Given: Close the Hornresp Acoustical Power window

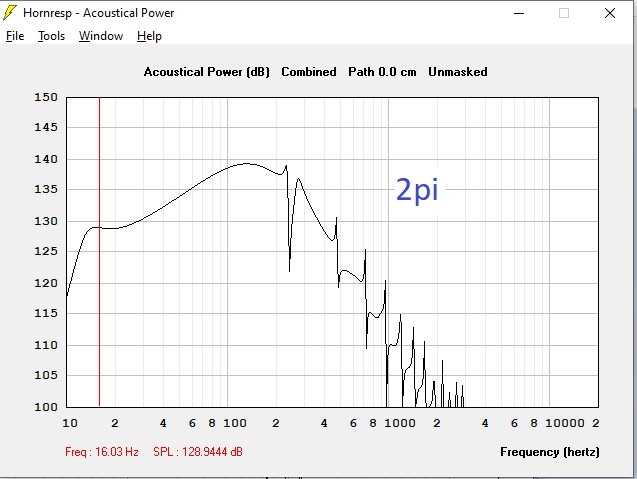Looking at the screenshot, I should (610, 13).
